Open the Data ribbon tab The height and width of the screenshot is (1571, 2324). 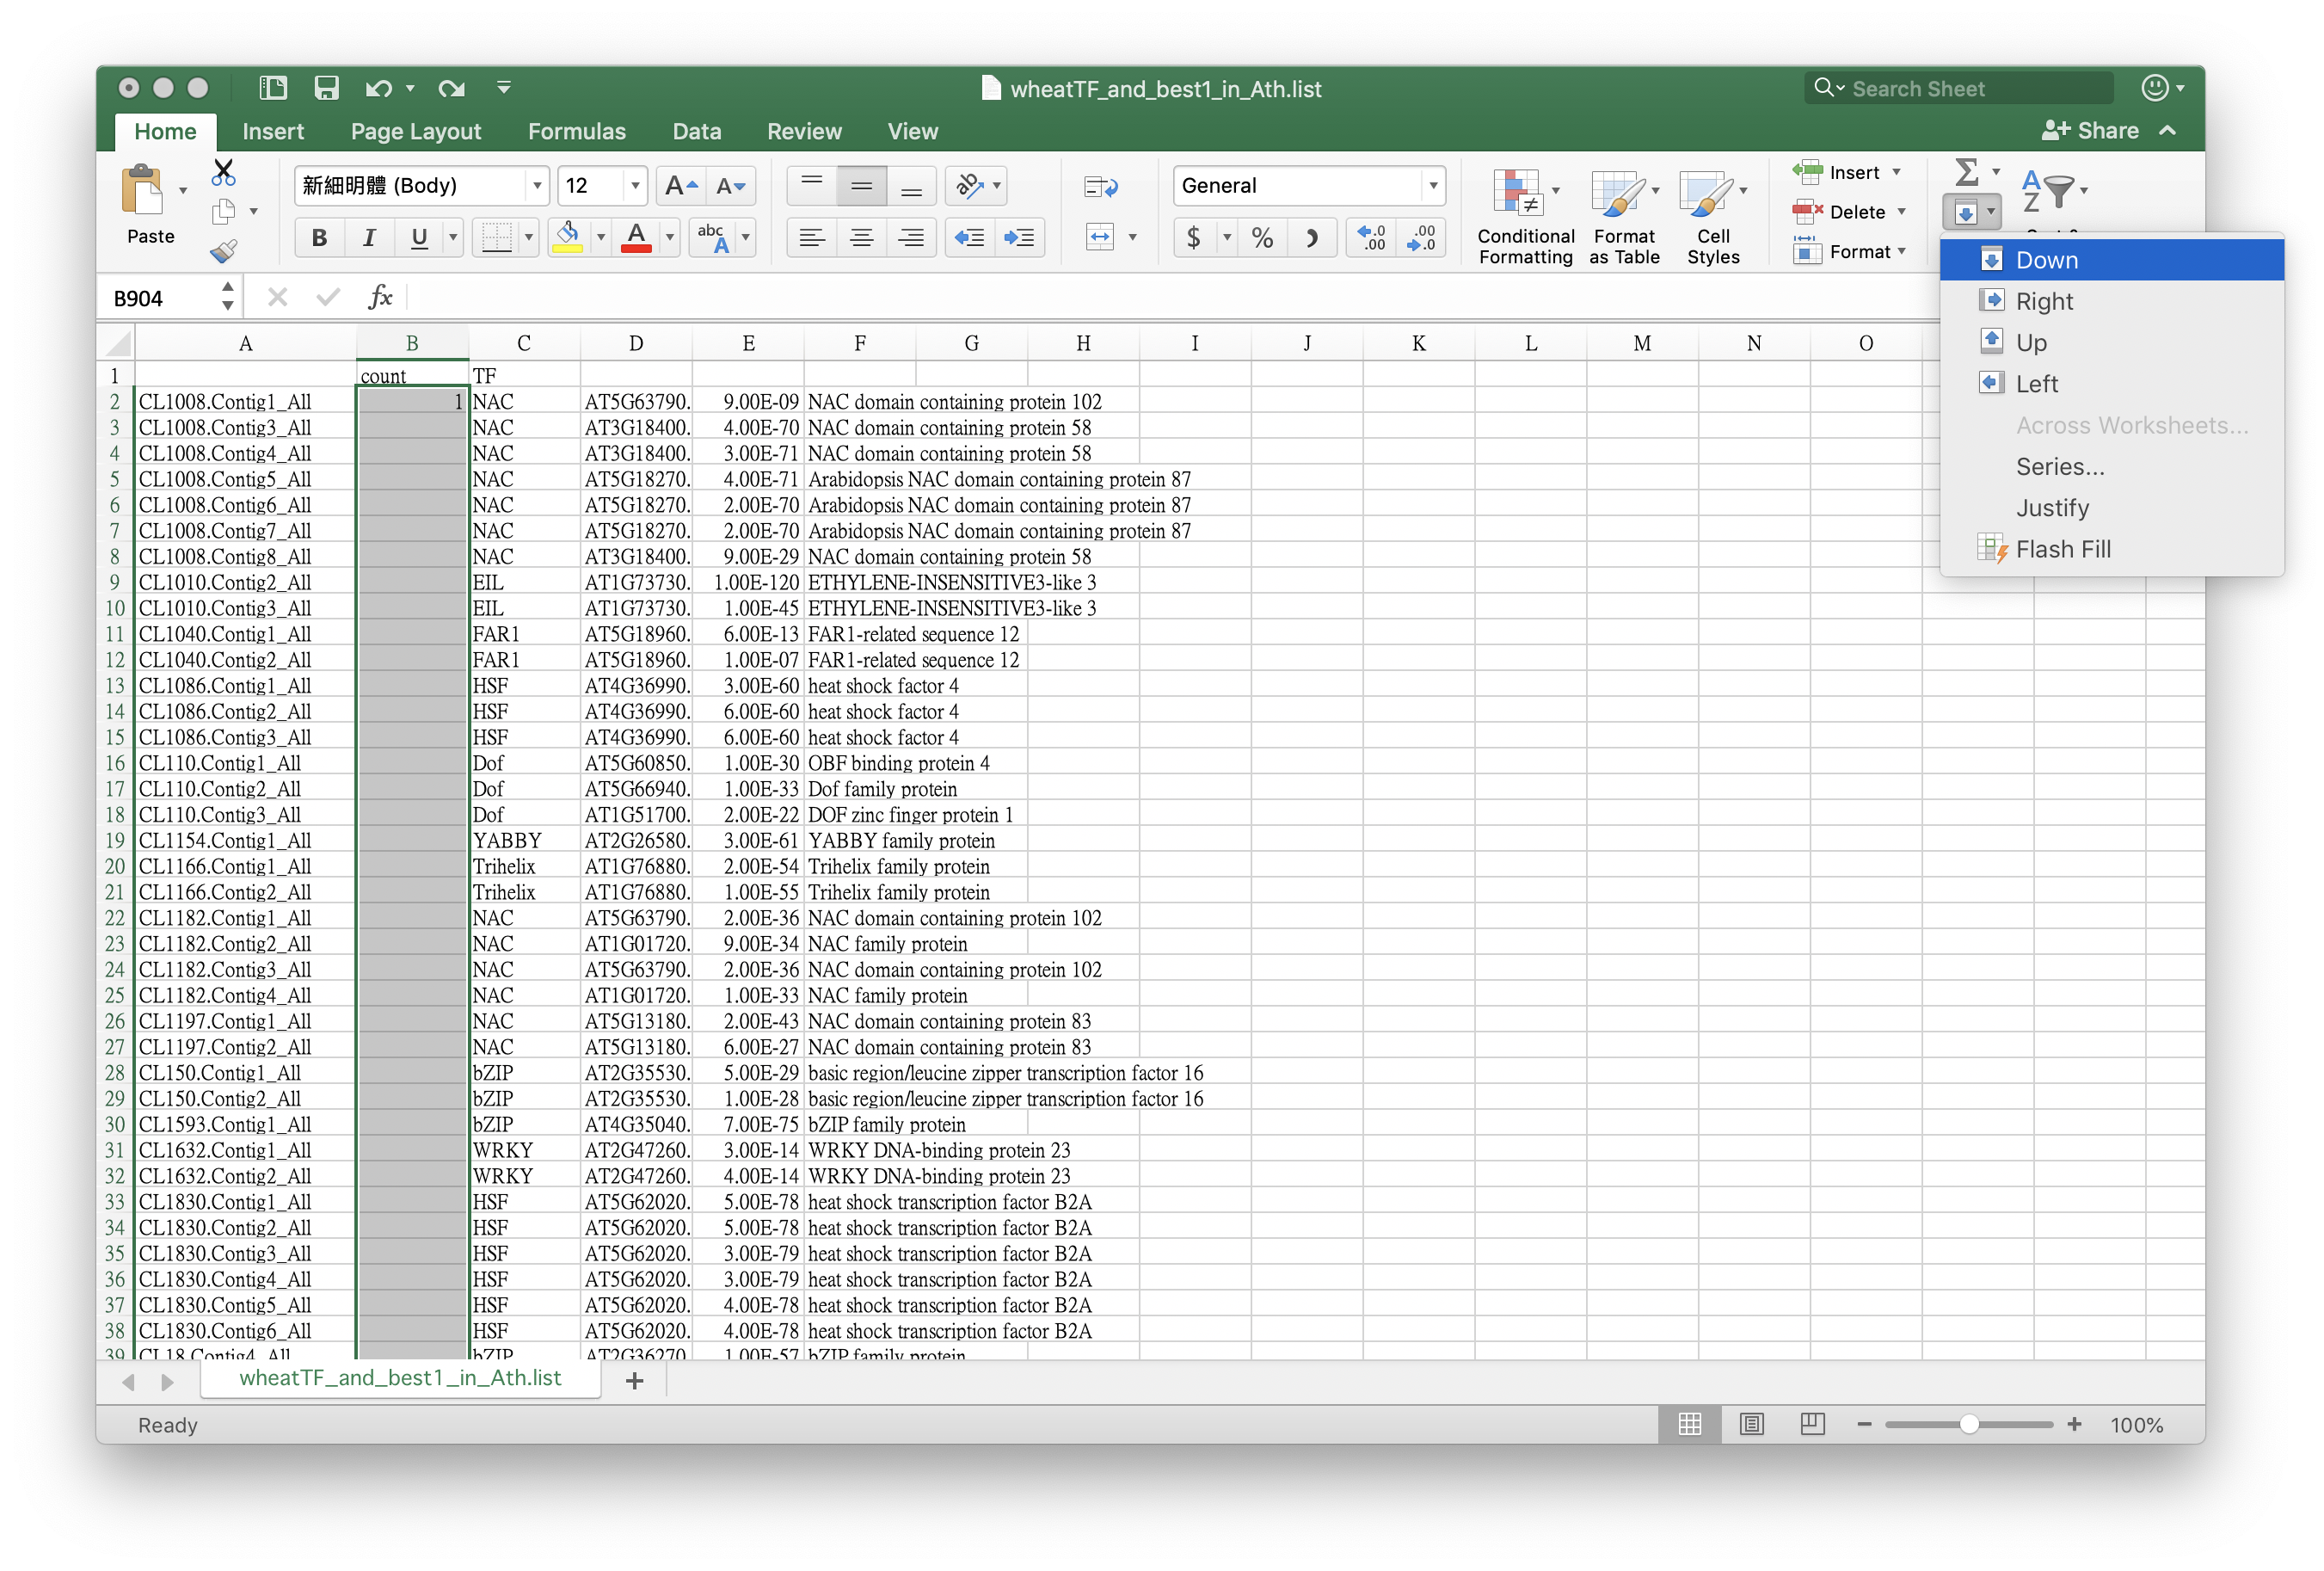pos(697,131)
